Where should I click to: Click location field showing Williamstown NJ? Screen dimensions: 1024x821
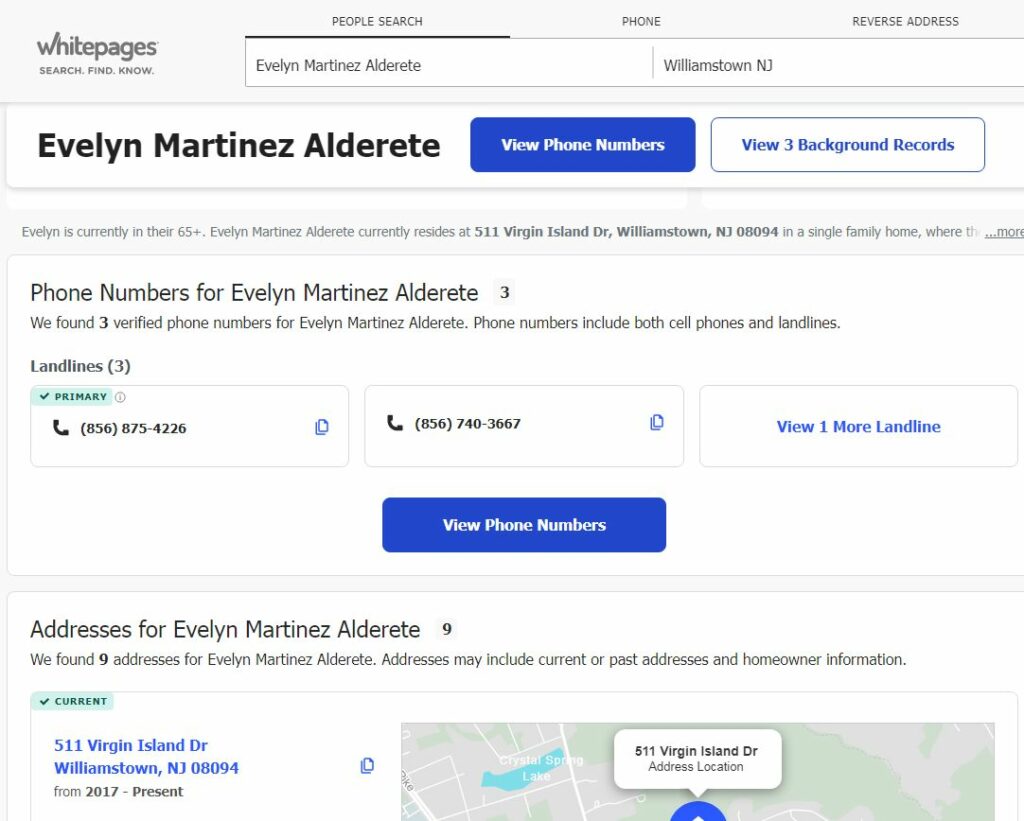839,65
